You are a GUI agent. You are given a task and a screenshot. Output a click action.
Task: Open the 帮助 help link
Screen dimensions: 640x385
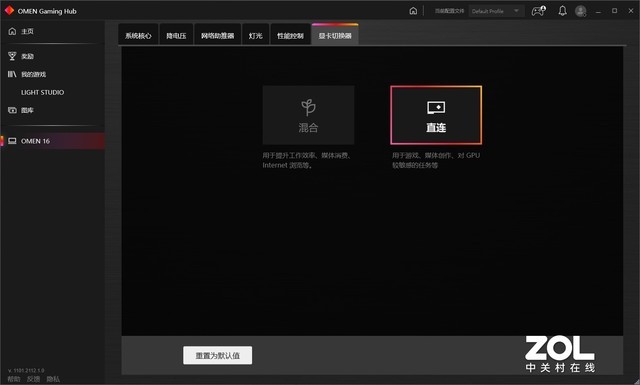(x=14, y=379)
